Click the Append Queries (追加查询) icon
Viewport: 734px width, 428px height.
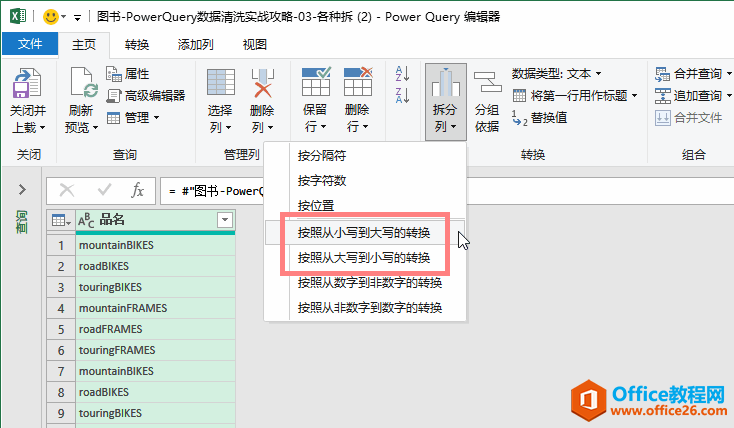pos(662,96)
